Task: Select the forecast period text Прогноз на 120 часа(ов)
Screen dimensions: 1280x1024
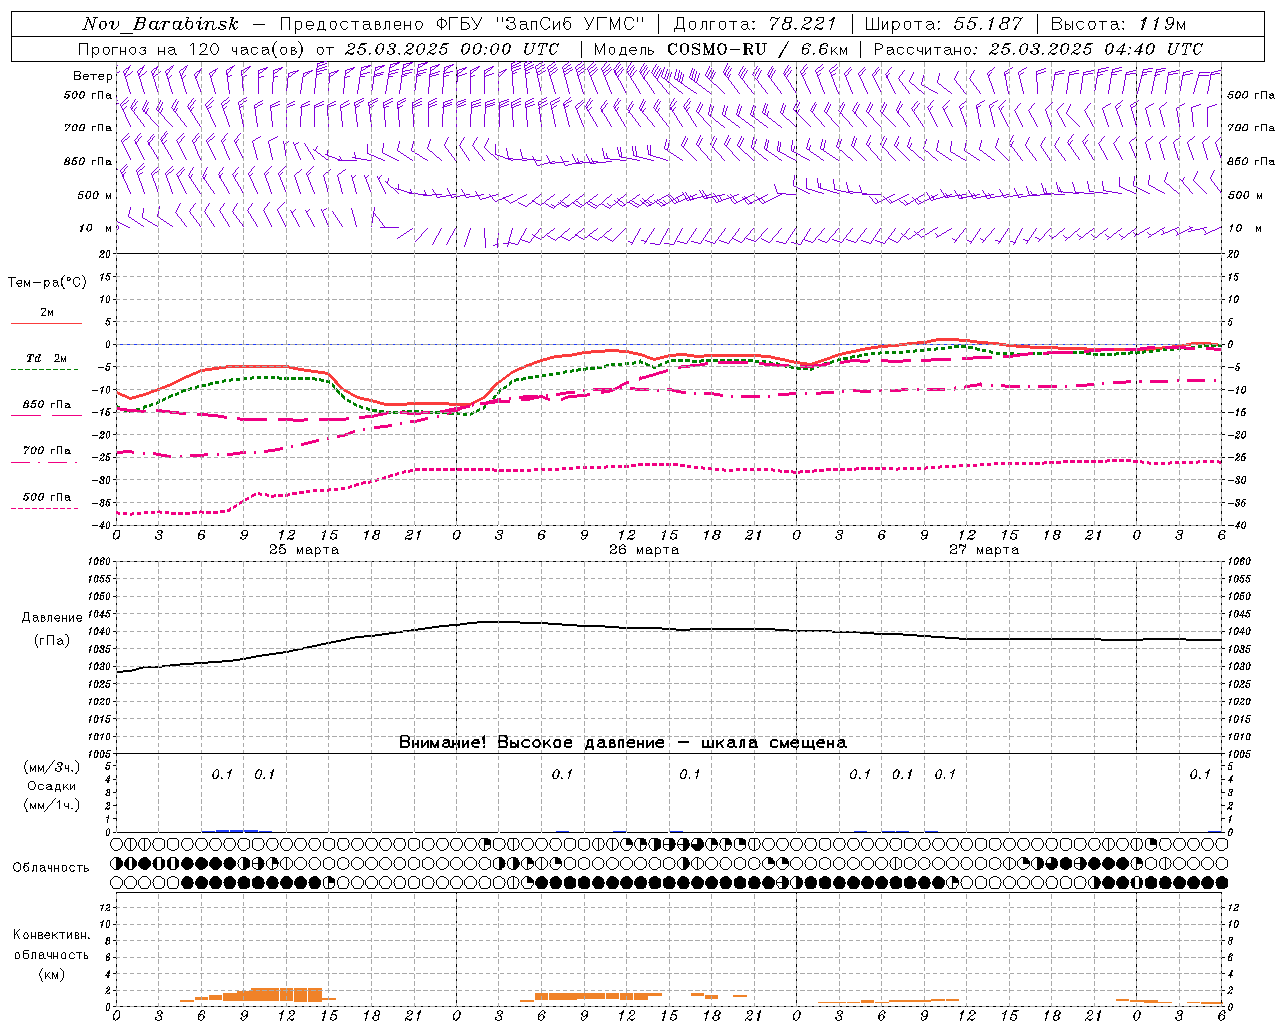Action: coord(193,49)
